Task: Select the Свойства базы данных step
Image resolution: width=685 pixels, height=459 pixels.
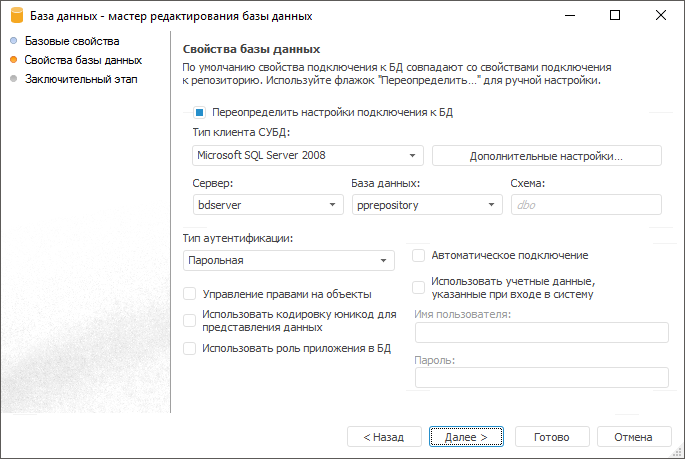Action: tap(83, 61)
